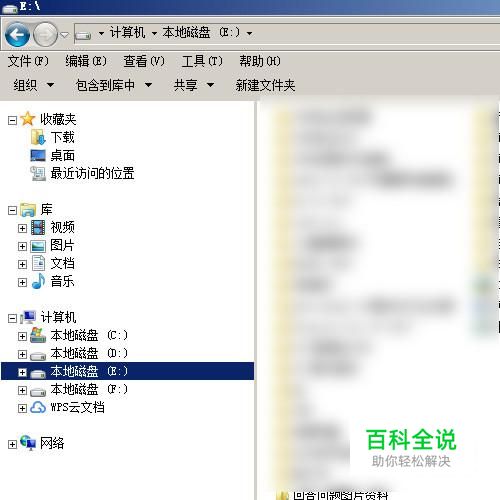Click the 计算机 computer icon
Screen dimensions: 500x500
28,317
